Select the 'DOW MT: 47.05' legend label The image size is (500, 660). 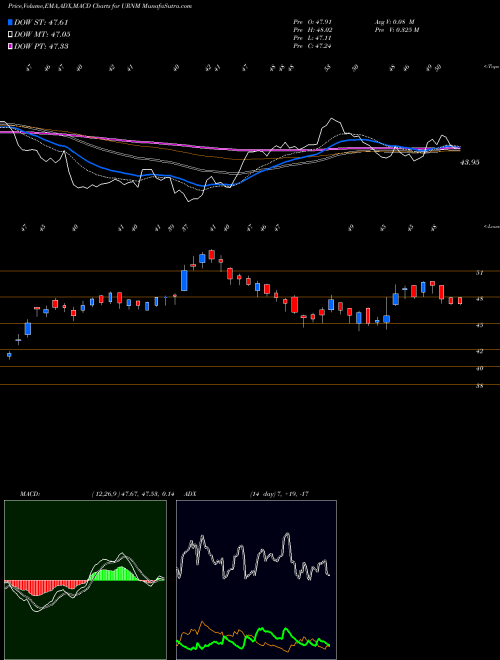click(x=42, y=35)
